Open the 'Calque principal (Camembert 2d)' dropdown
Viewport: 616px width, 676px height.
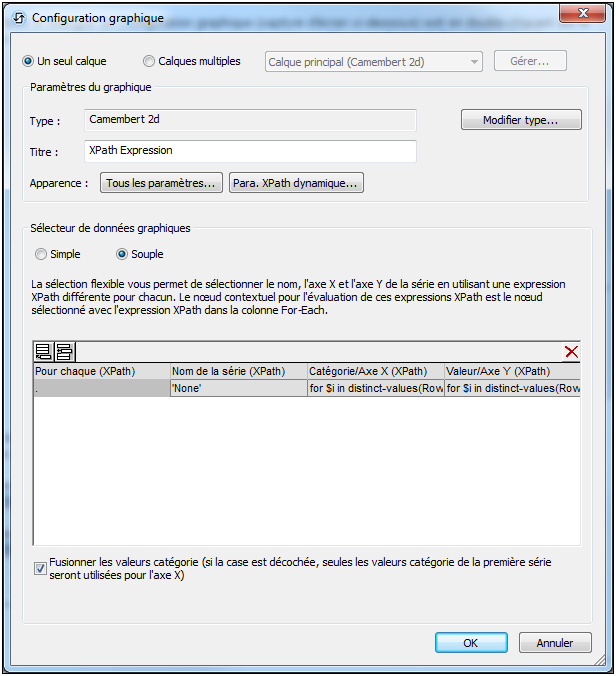[x=374, y=62]
